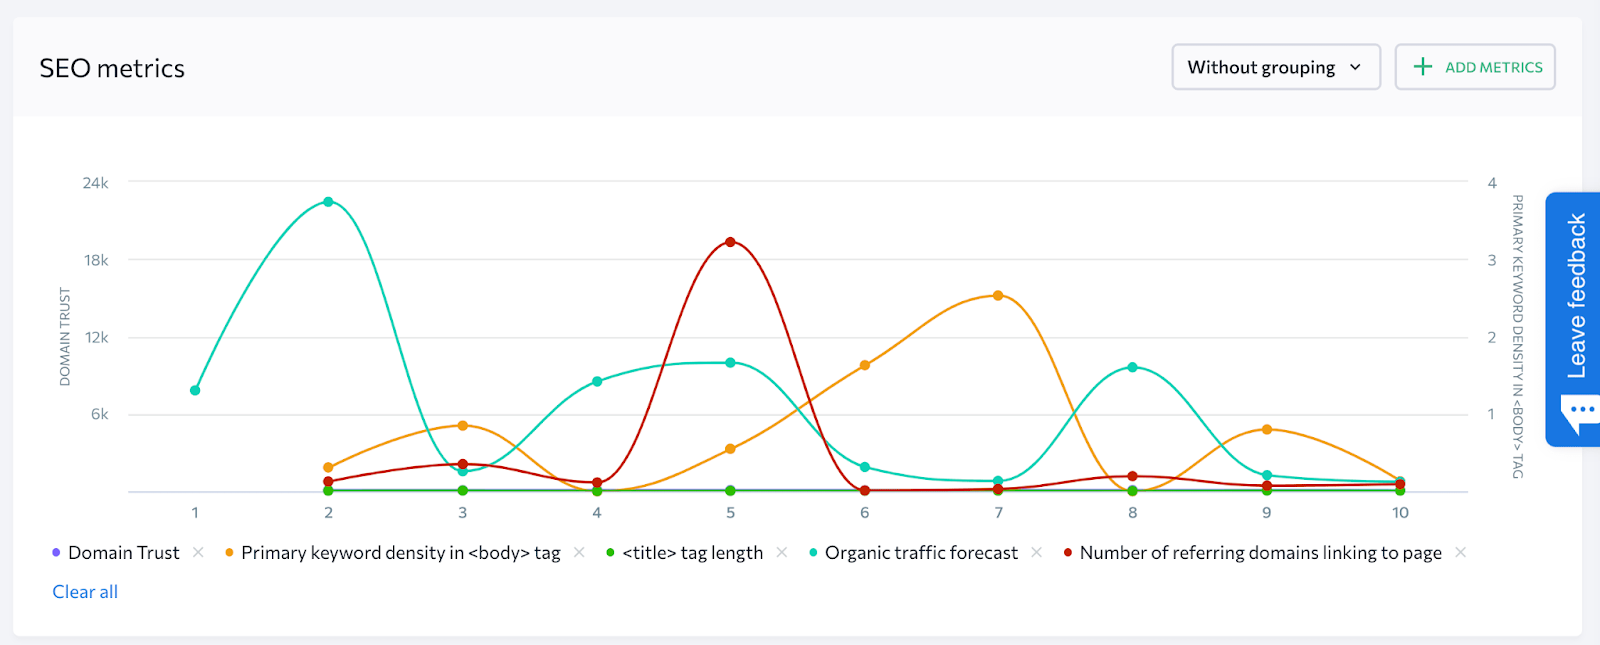Toggle the red referring domains legend dot

[x=1068, y=551]
